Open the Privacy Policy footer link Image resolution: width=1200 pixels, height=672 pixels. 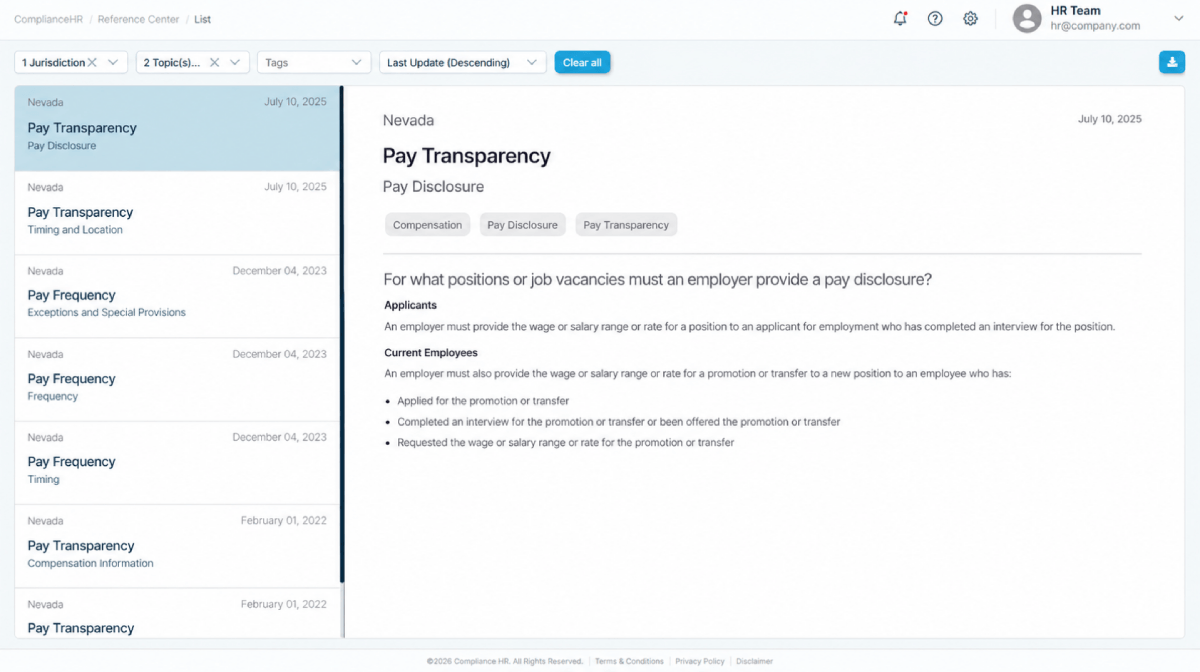700,661
